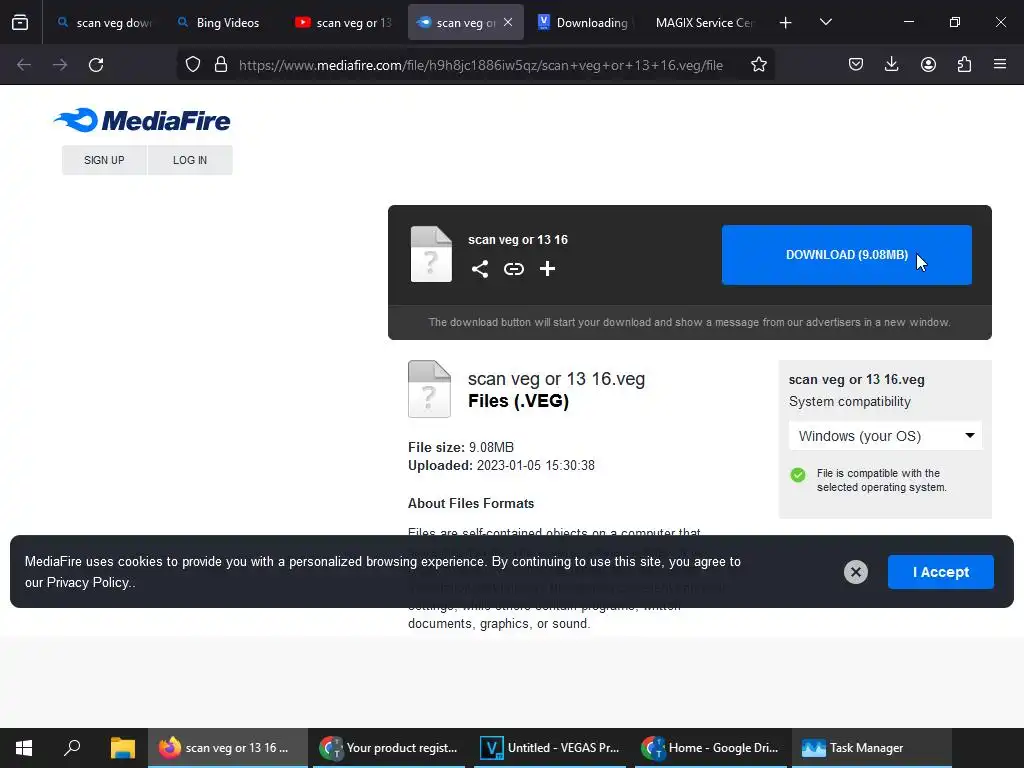Switch to the Downloading tab

pyautogui.click(x=583, y=22)
